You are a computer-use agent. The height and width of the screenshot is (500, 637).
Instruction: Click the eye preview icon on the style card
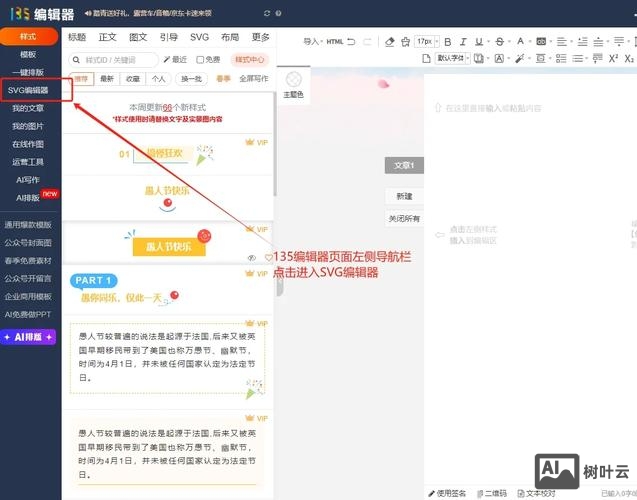coord(251,258)
